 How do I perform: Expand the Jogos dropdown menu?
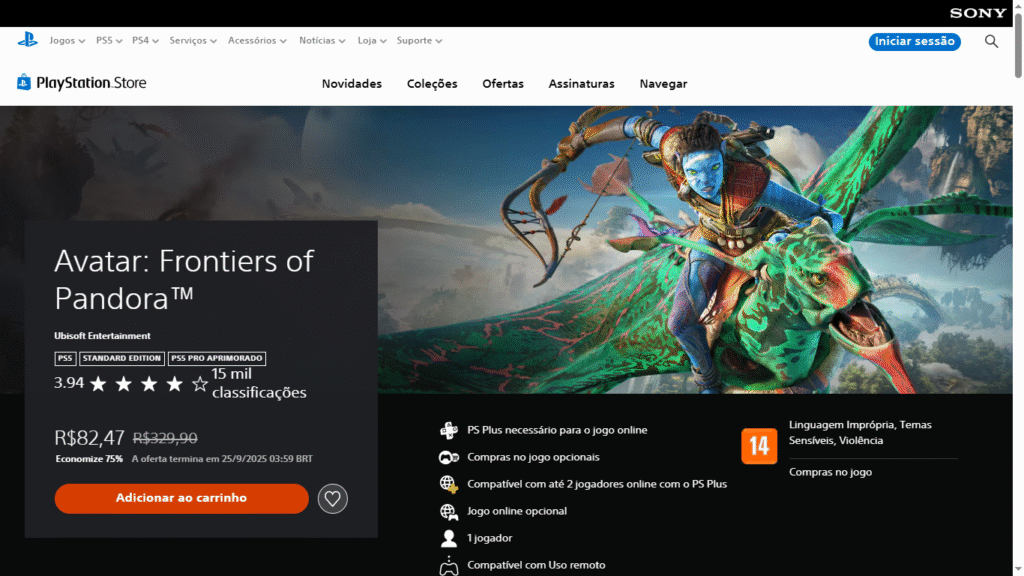tap(67, 40)
